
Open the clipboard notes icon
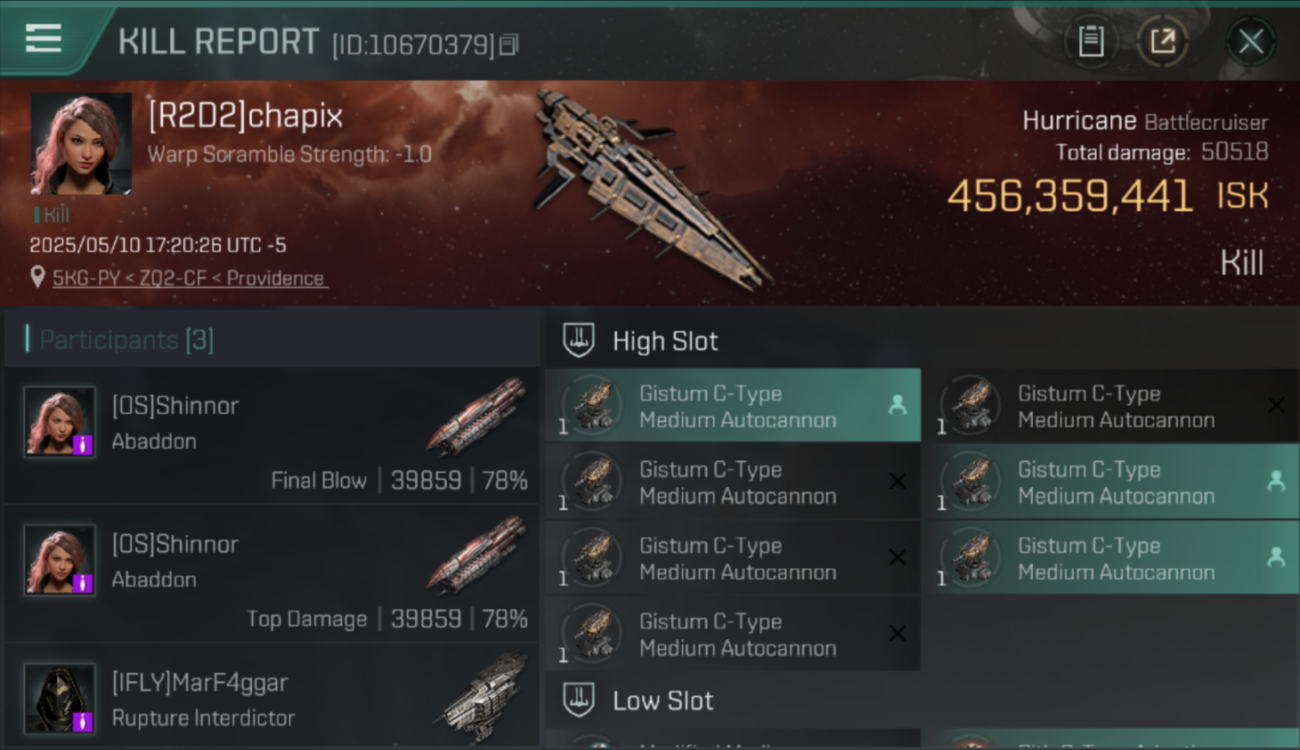[x=1091, y=42]
